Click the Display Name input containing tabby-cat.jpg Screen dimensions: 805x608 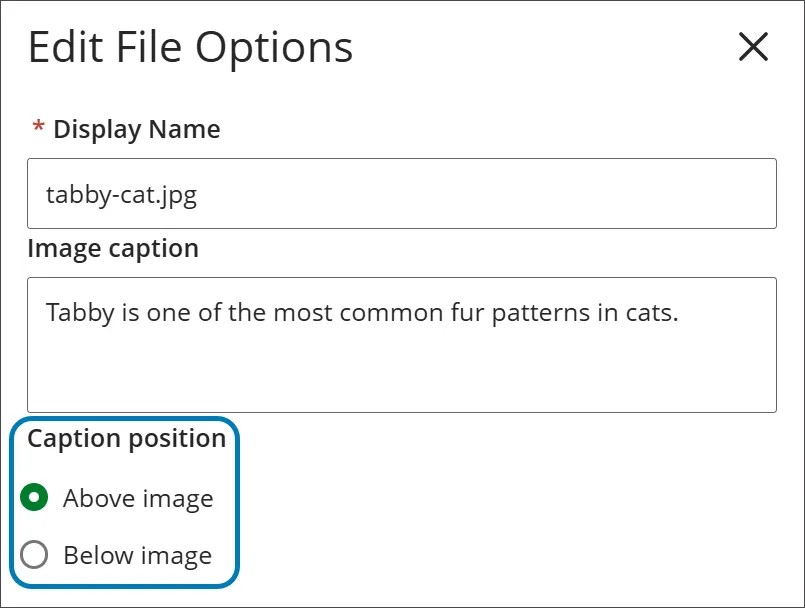400,194
